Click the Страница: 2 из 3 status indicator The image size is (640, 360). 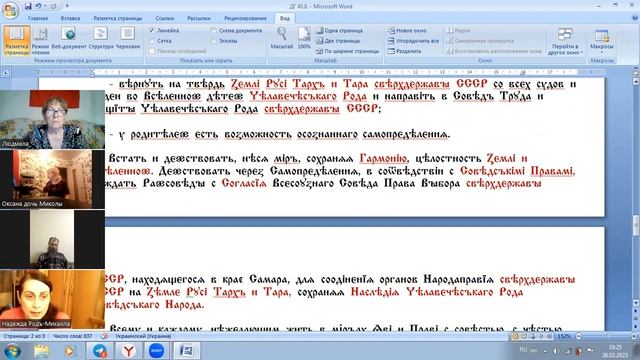point(24,336)
